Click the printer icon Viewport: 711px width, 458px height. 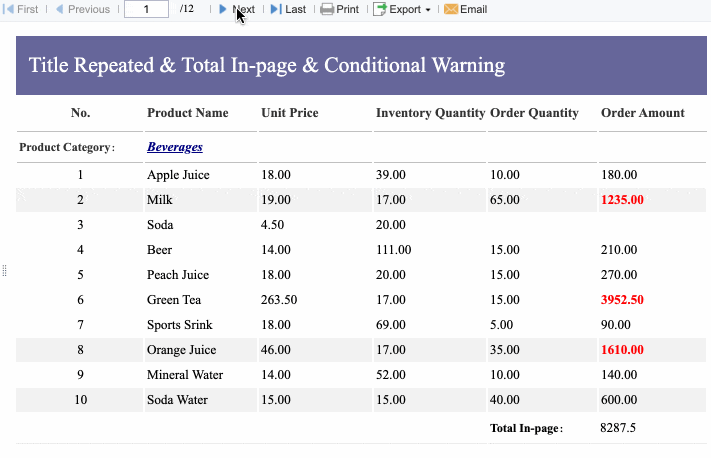coord(327,9)
